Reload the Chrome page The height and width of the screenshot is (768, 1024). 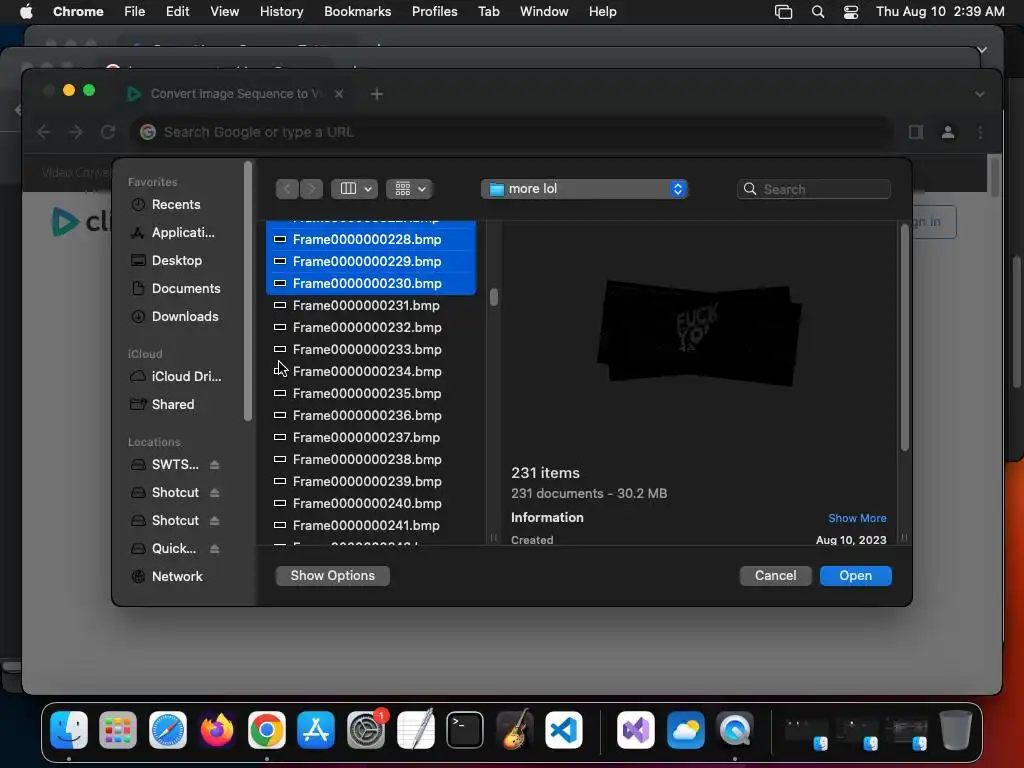pyautogui.click(x=108, y=133)
